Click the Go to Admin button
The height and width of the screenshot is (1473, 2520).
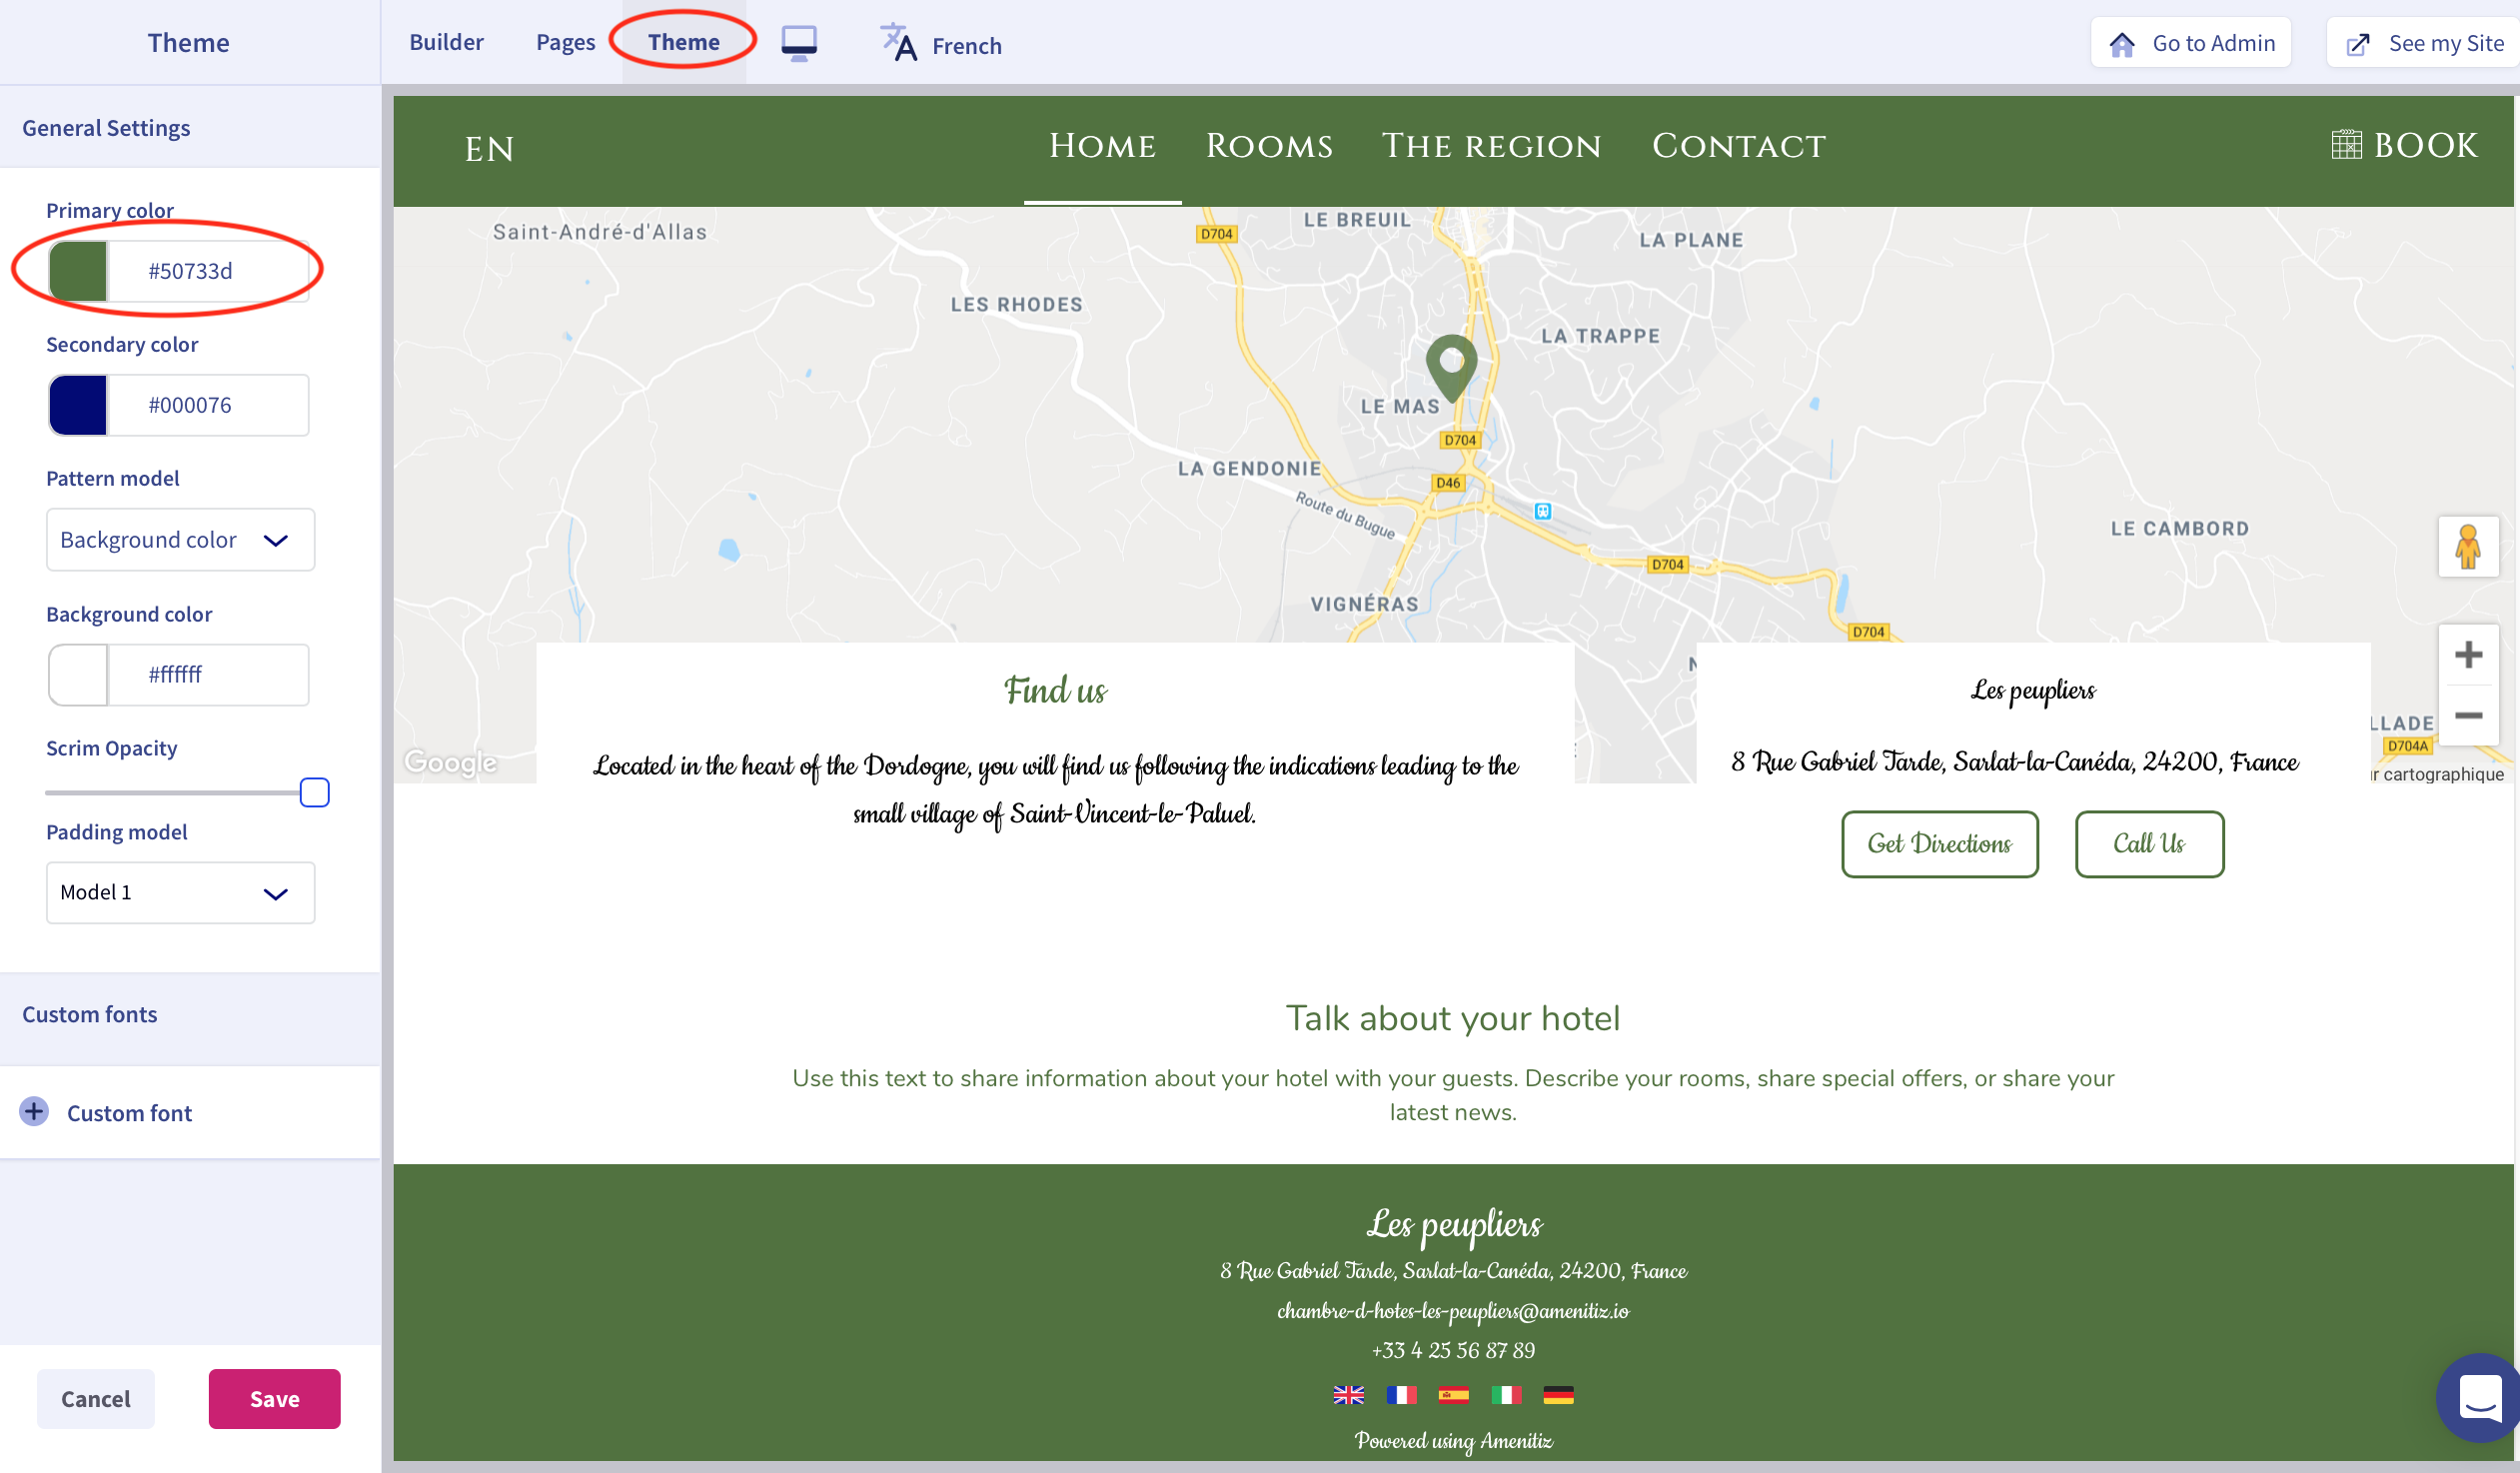(2190, 43)
